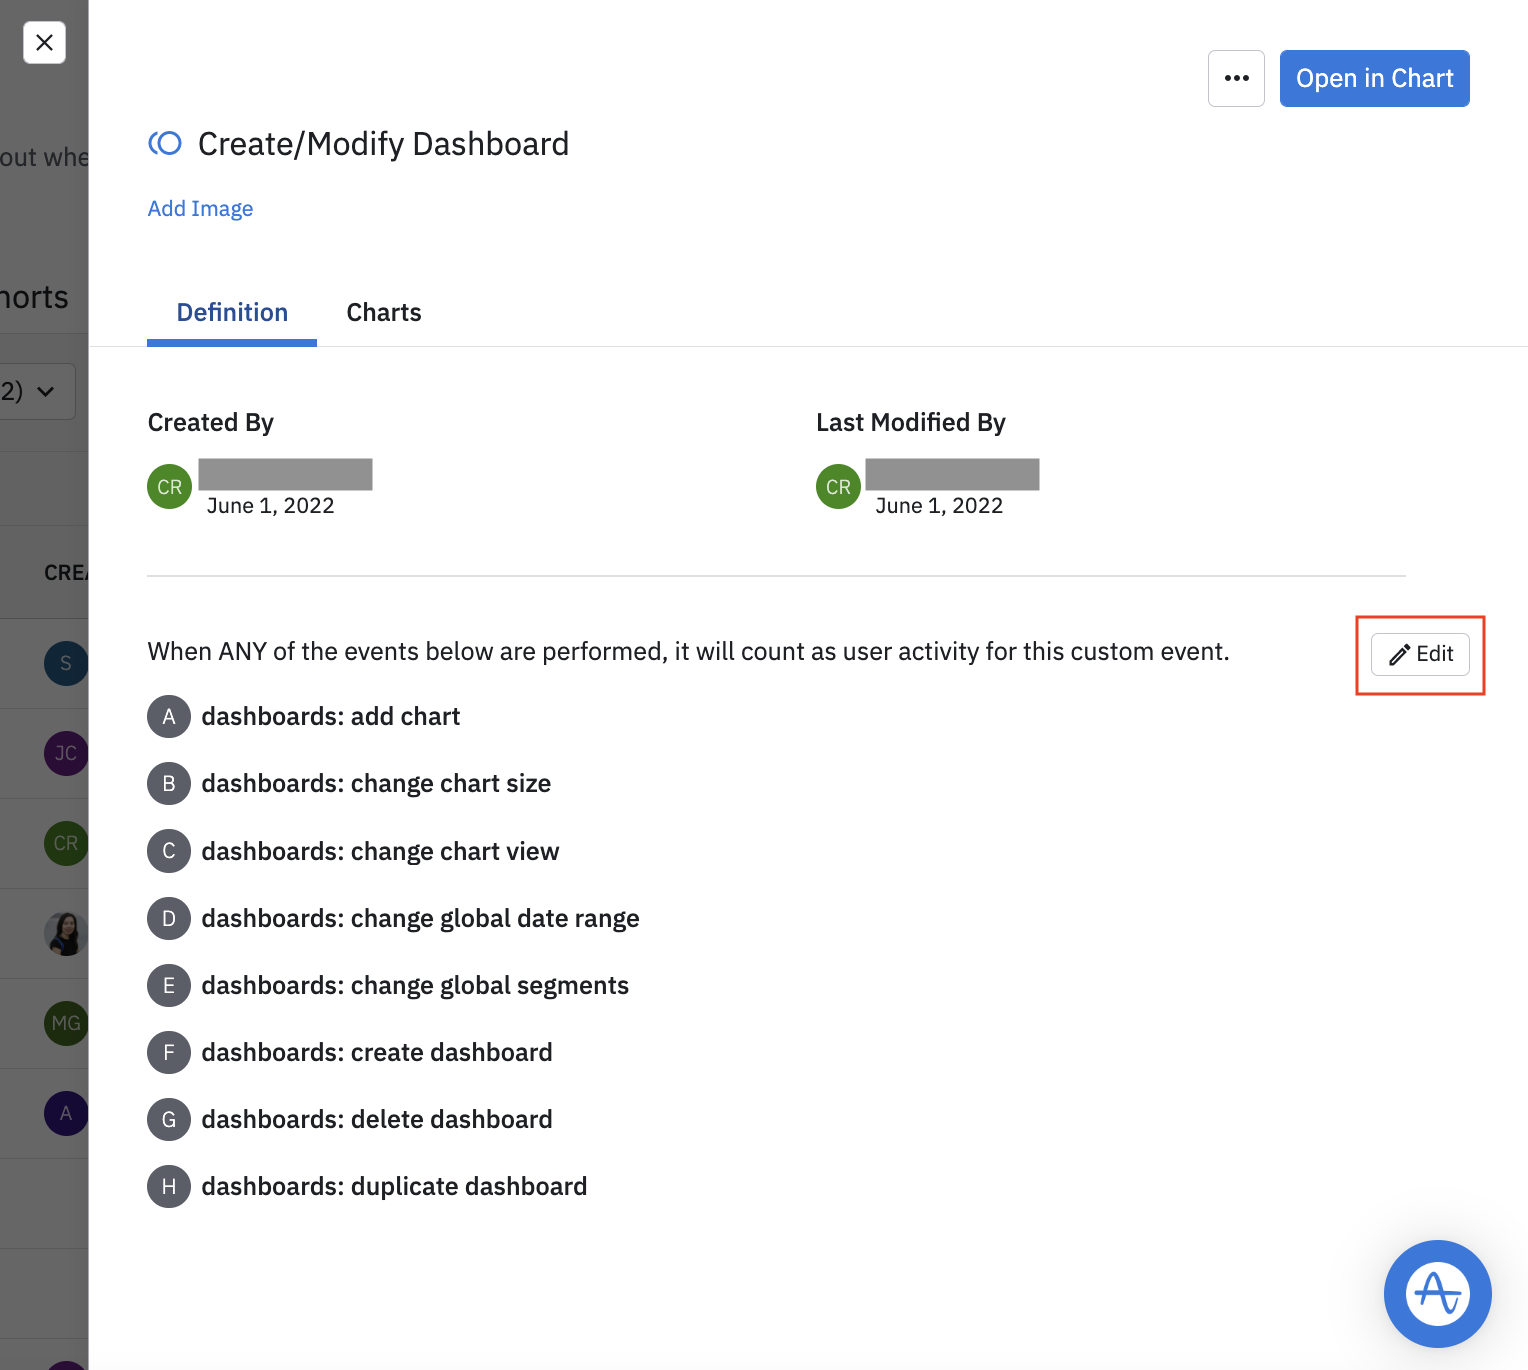Click event E badge for global segments
Screen dimensions: 1528x1370
click(x=169, y=985)
